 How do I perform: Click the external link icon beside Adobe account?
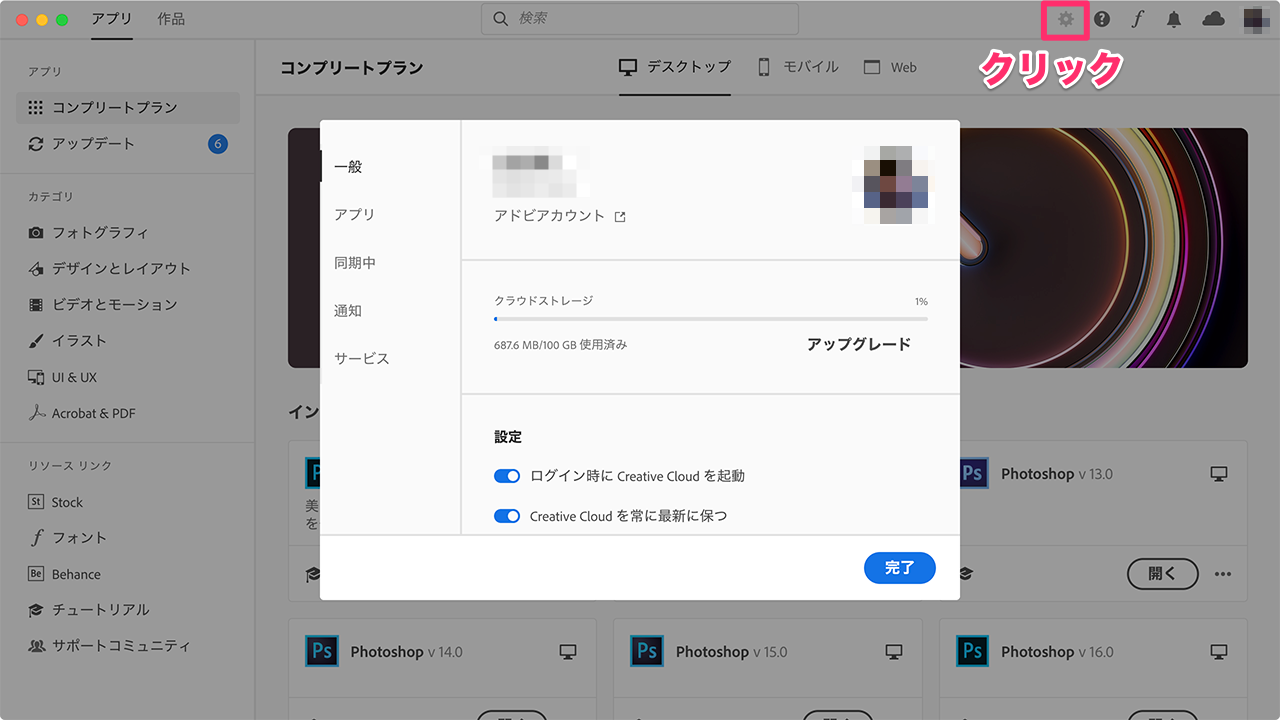pyautogui.click(x=620, y=216)
